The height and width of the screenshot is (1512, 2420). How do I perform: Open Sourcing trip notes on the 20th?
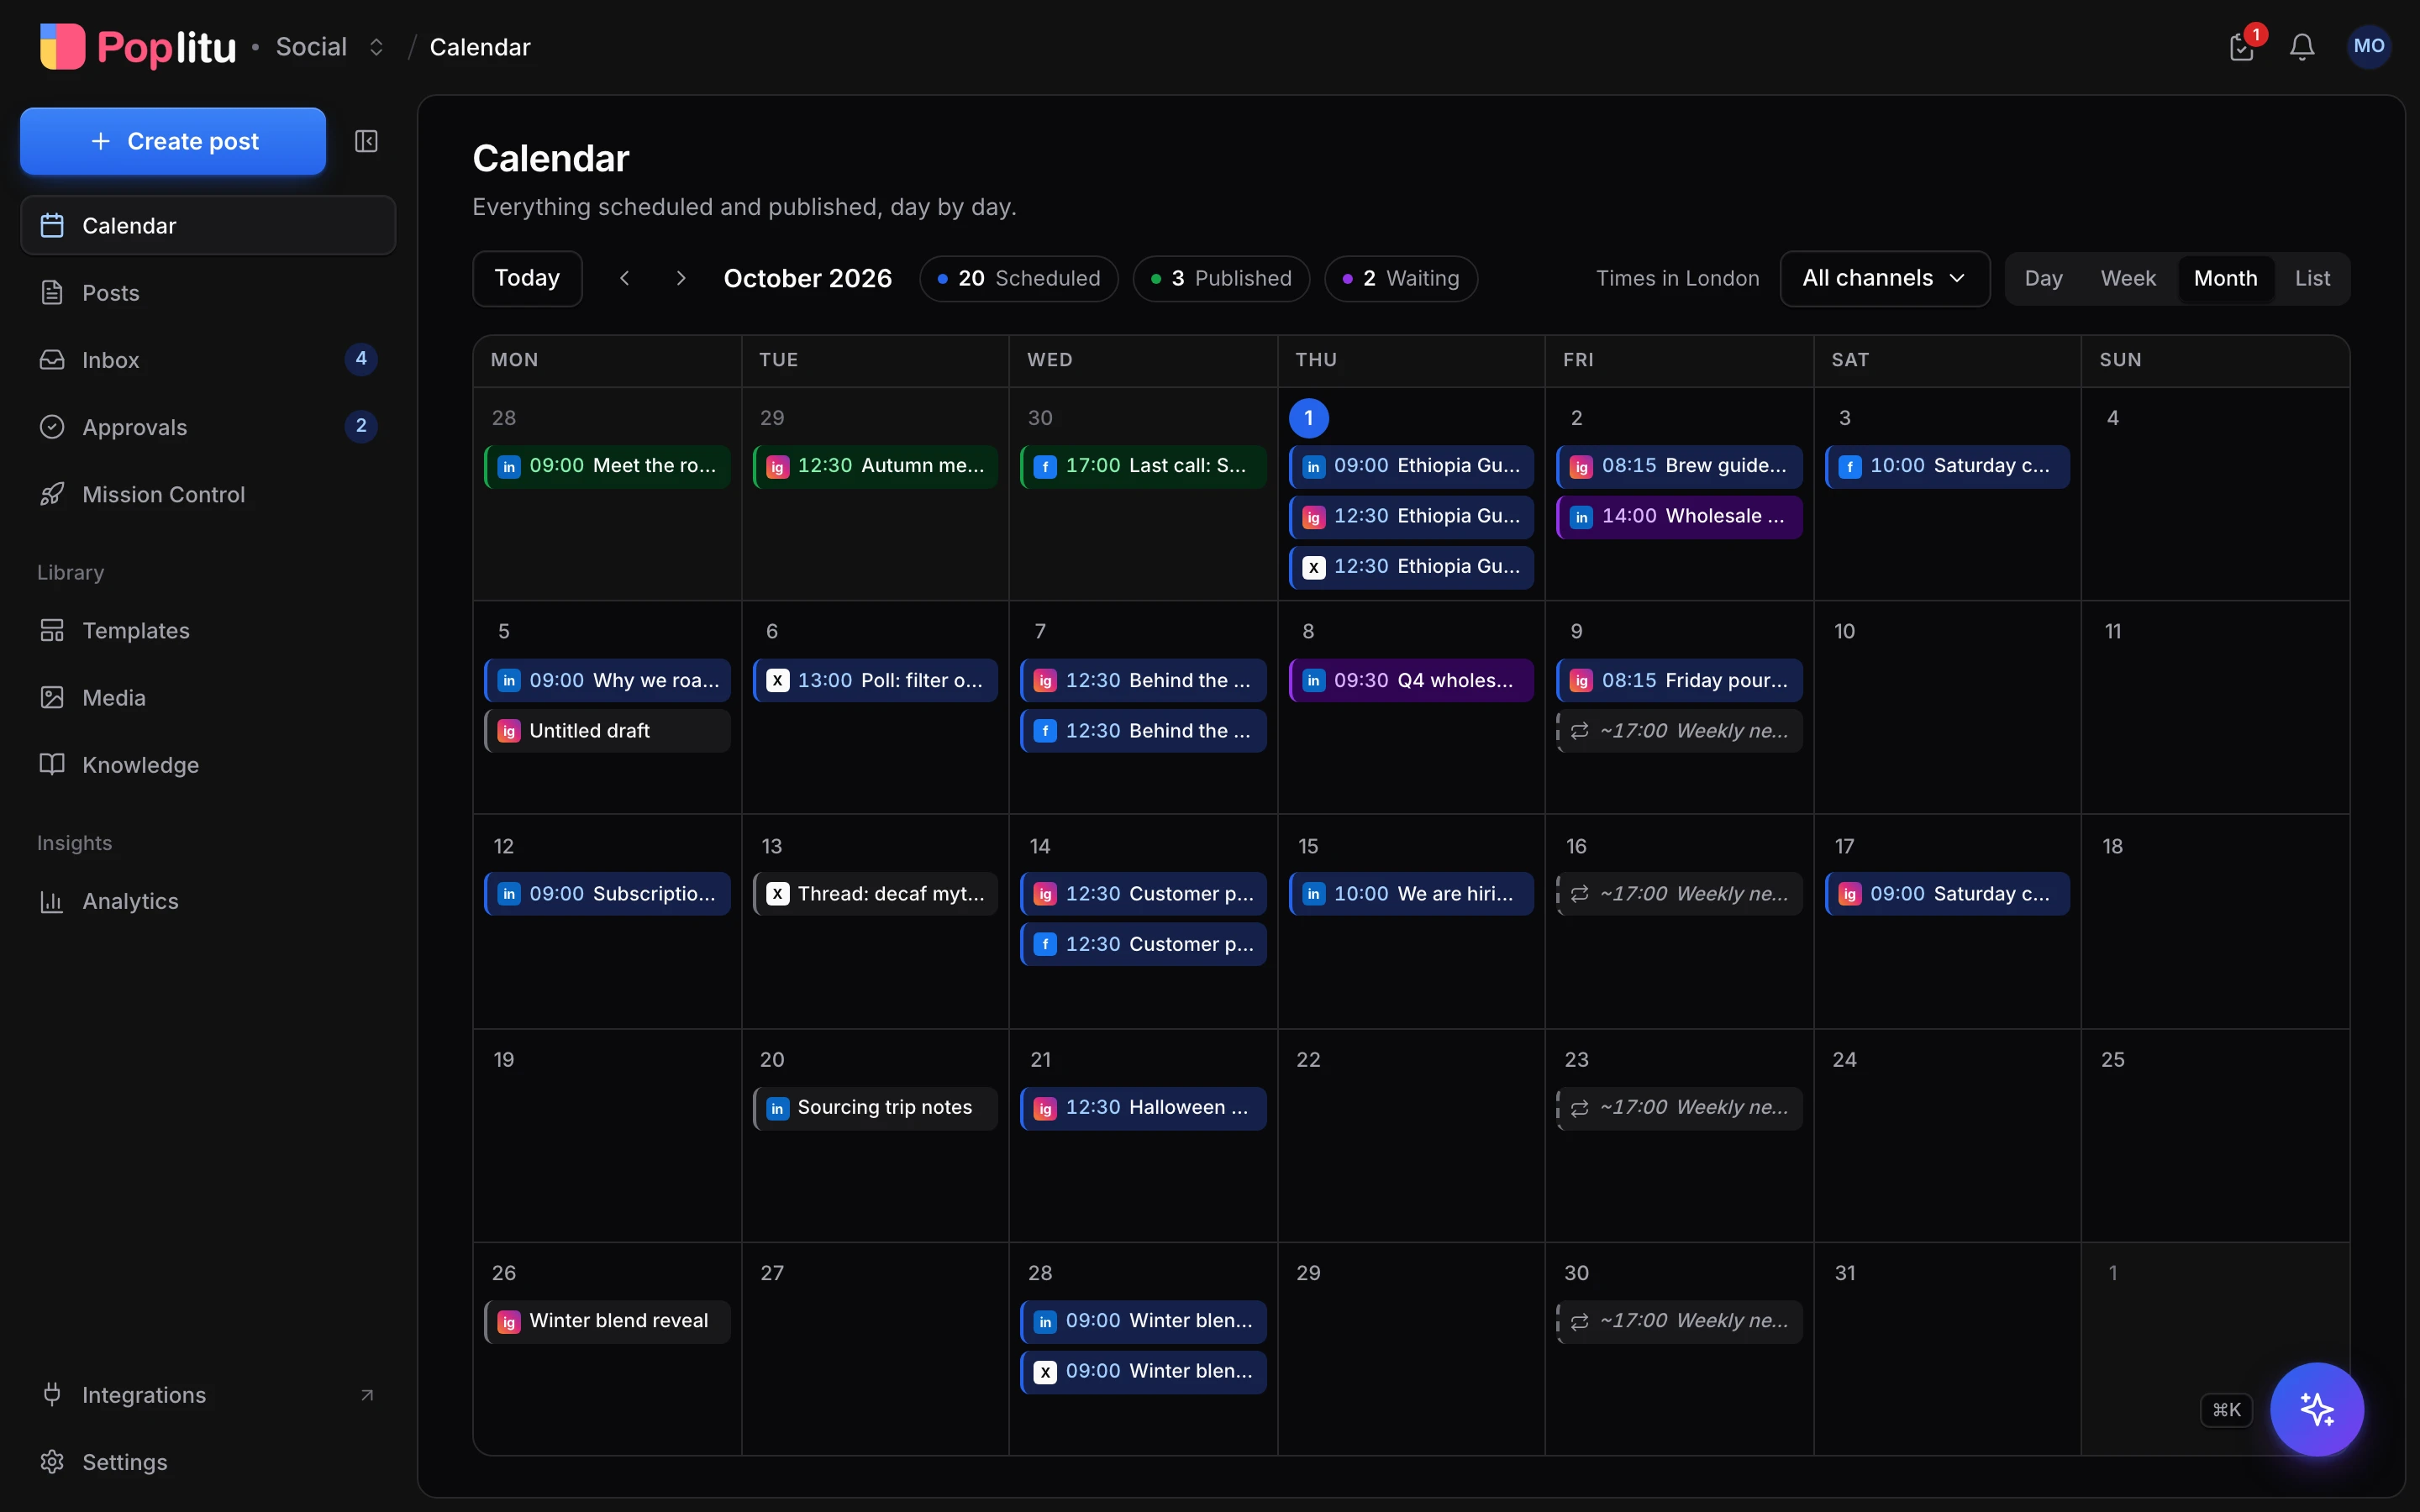click(x=875, y=1108)
